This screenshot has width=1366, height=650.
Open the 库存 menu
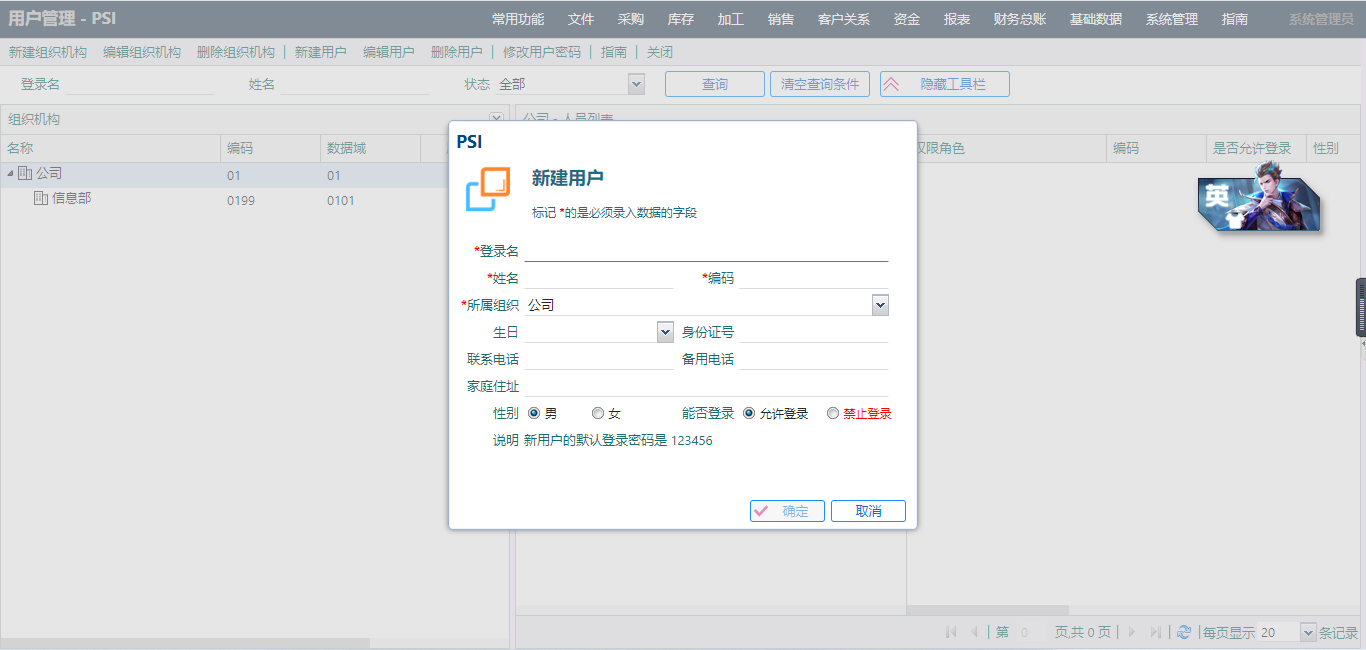(681, 19)
